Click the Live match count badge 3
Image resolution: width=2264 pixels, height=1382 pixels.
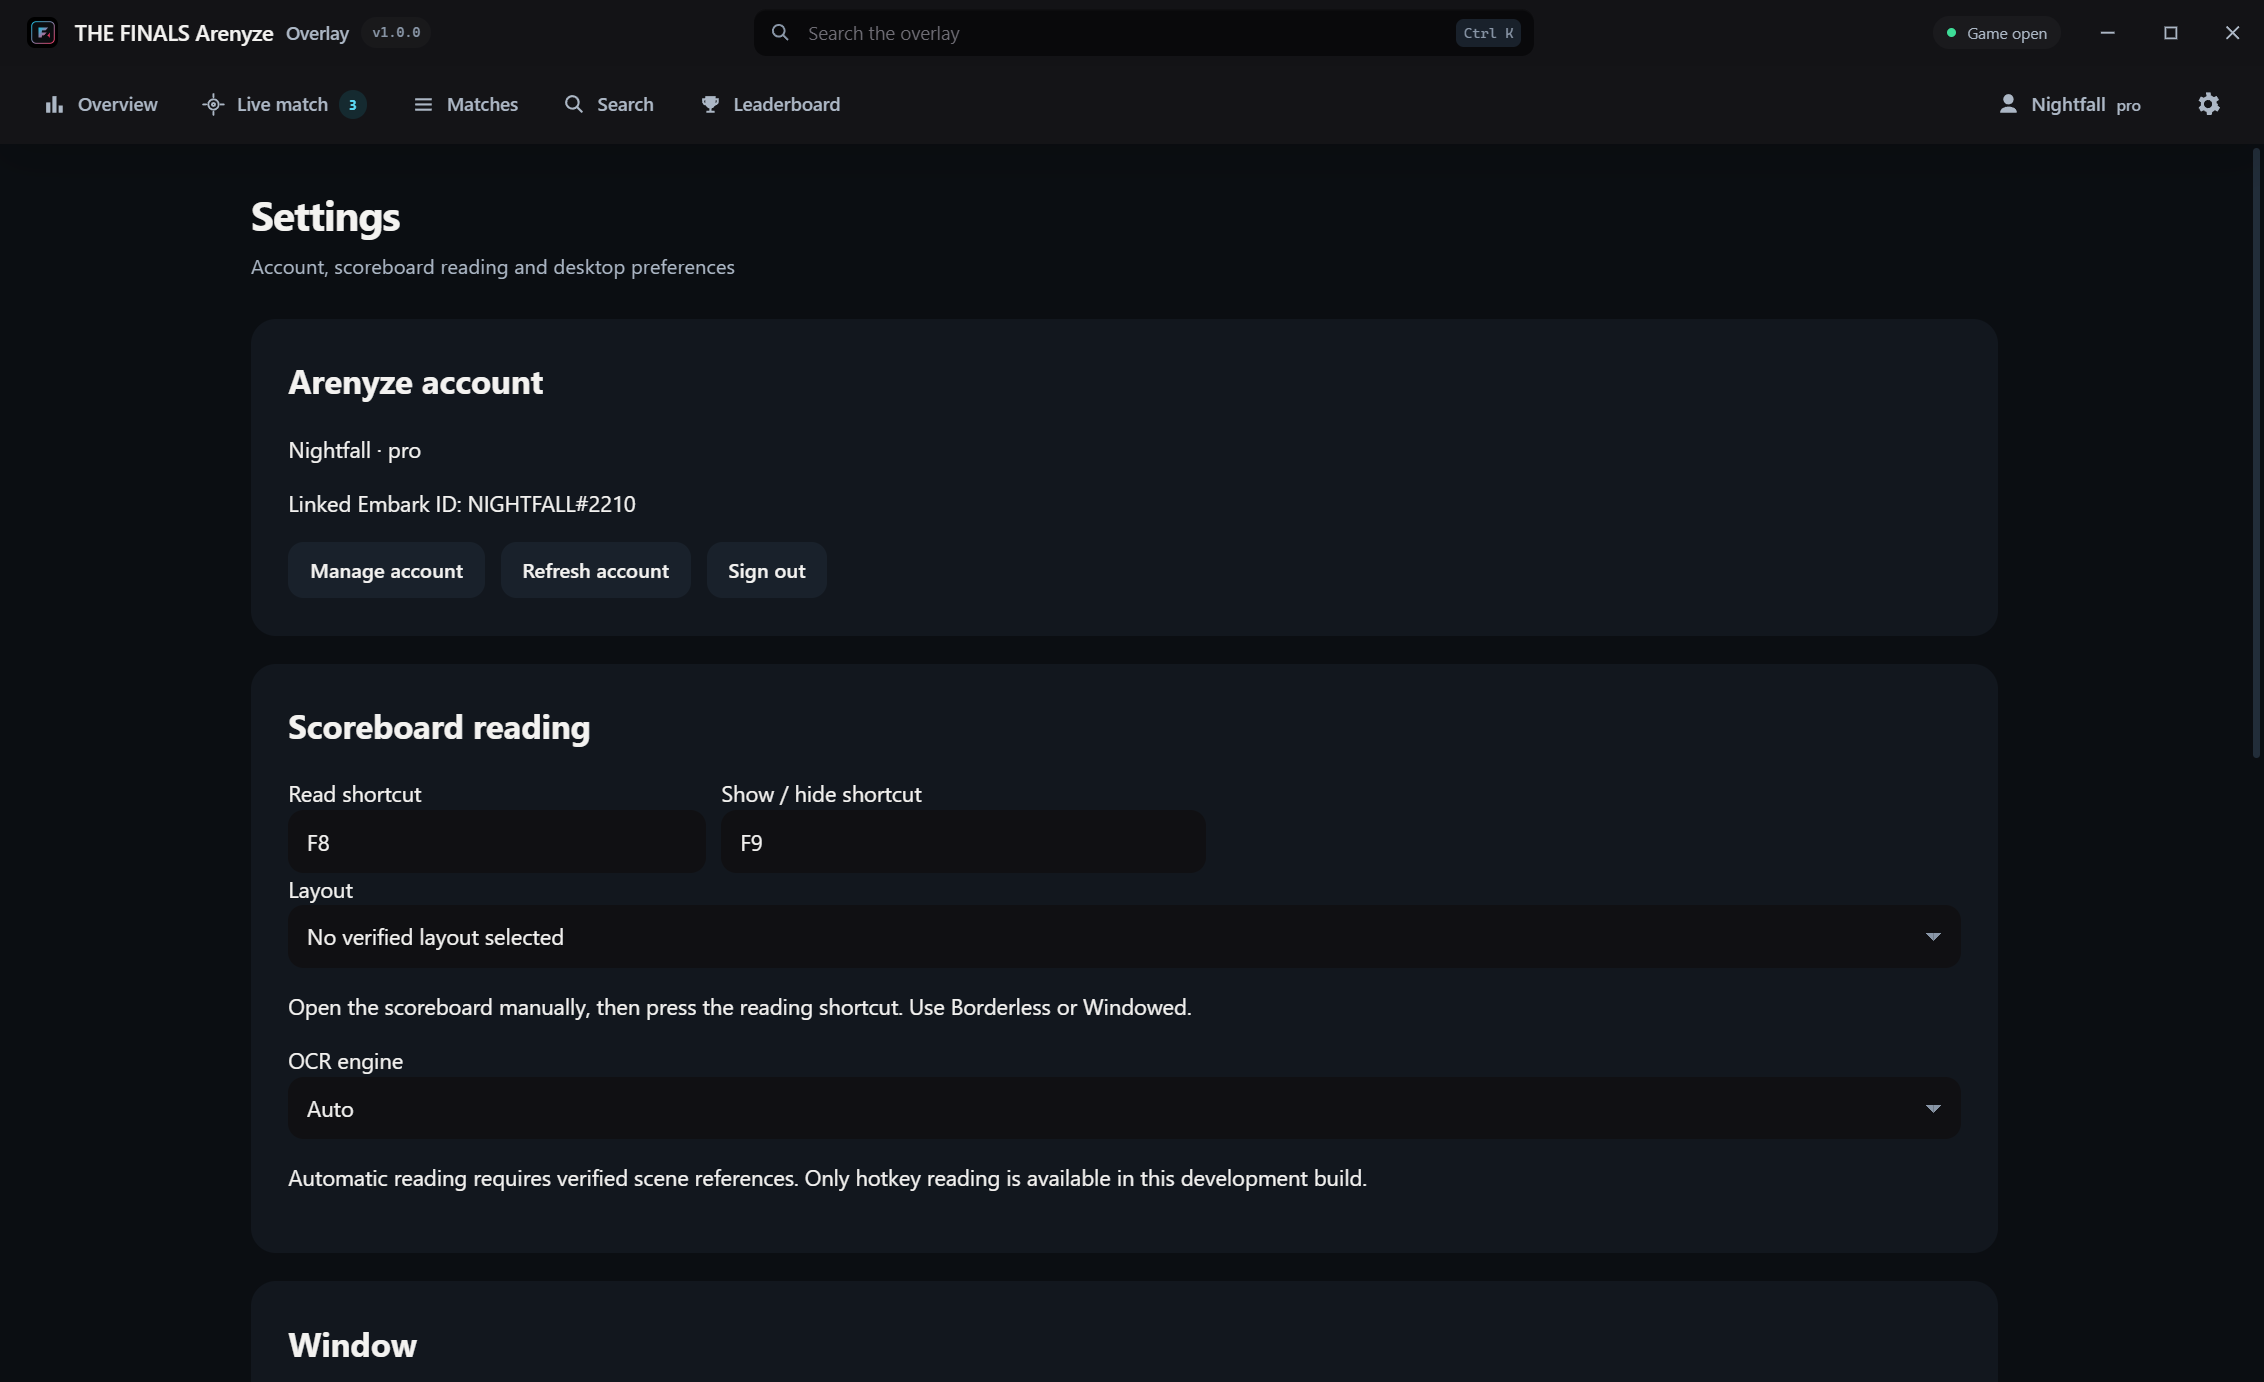352,104
